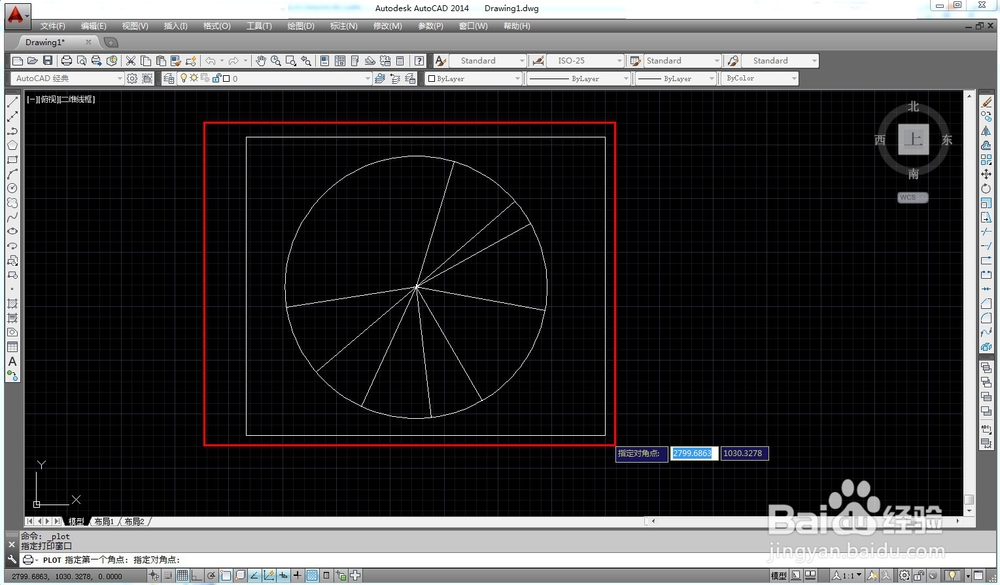Open the 文件(F) menu
The width and height of the screenshot is (1000, 585).
[x=52, y=26]
